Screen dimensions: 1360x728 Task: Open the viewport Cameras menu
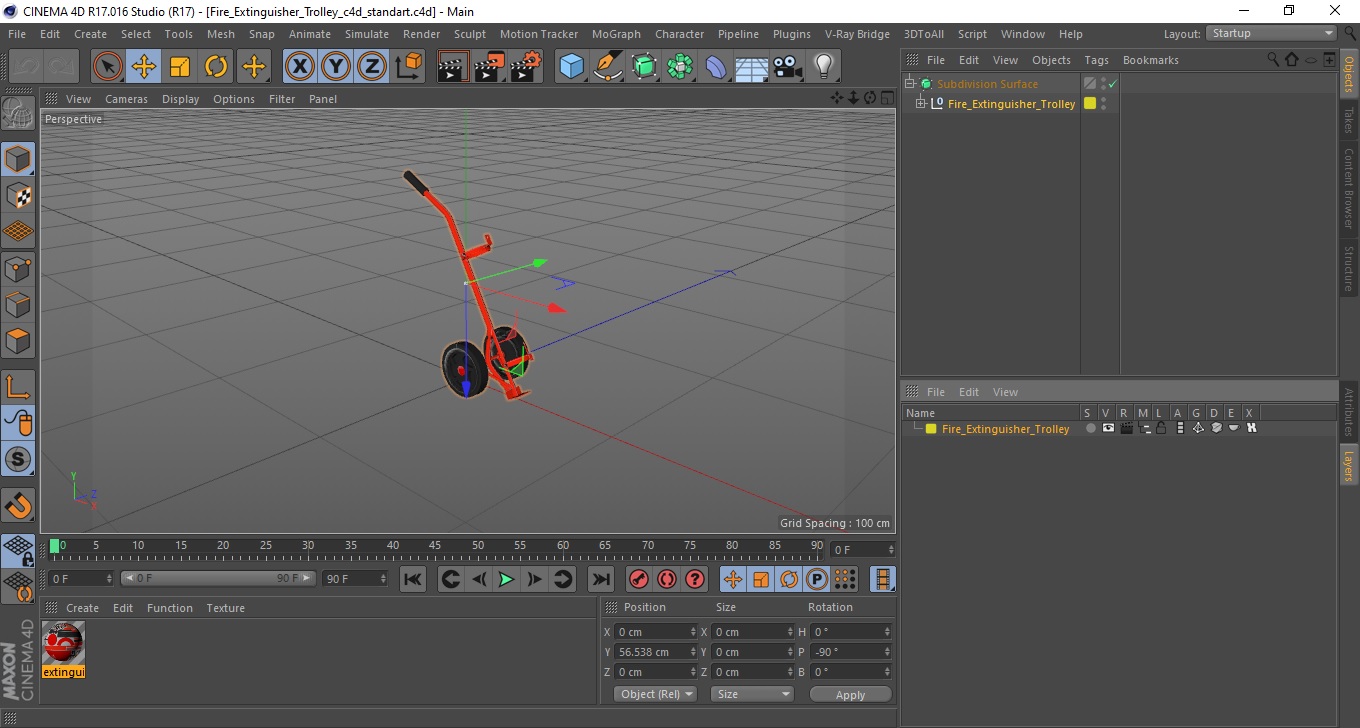click(126, 99)
